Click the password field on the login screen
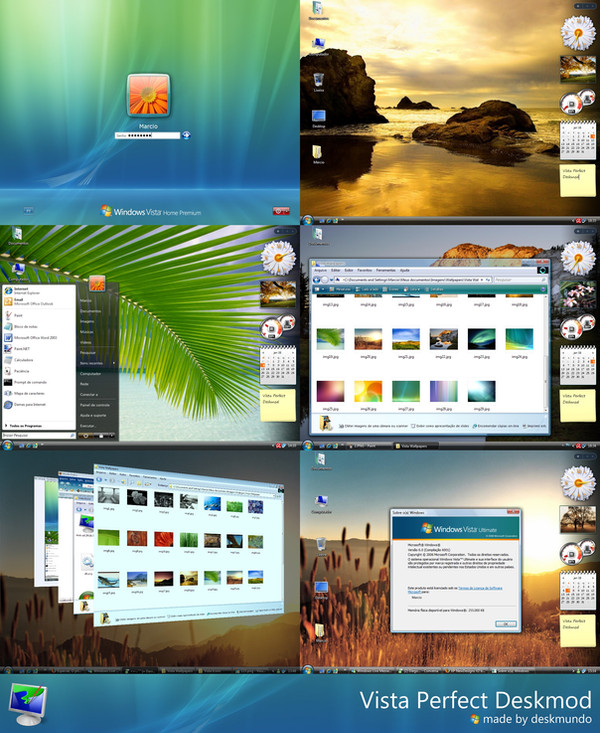The width and height of the screenshot is (600, 733). [147, 135]
